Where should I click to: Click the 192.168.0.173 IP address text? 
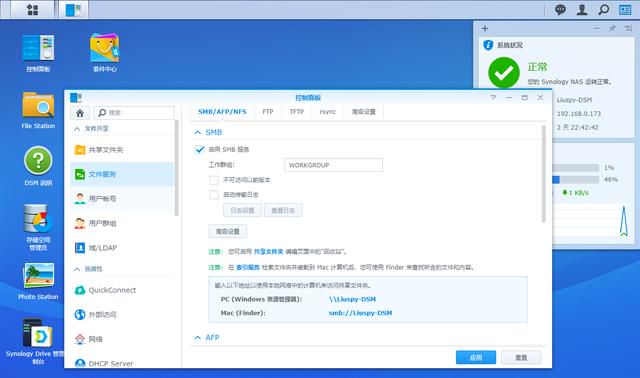click(x=578, y=113)
